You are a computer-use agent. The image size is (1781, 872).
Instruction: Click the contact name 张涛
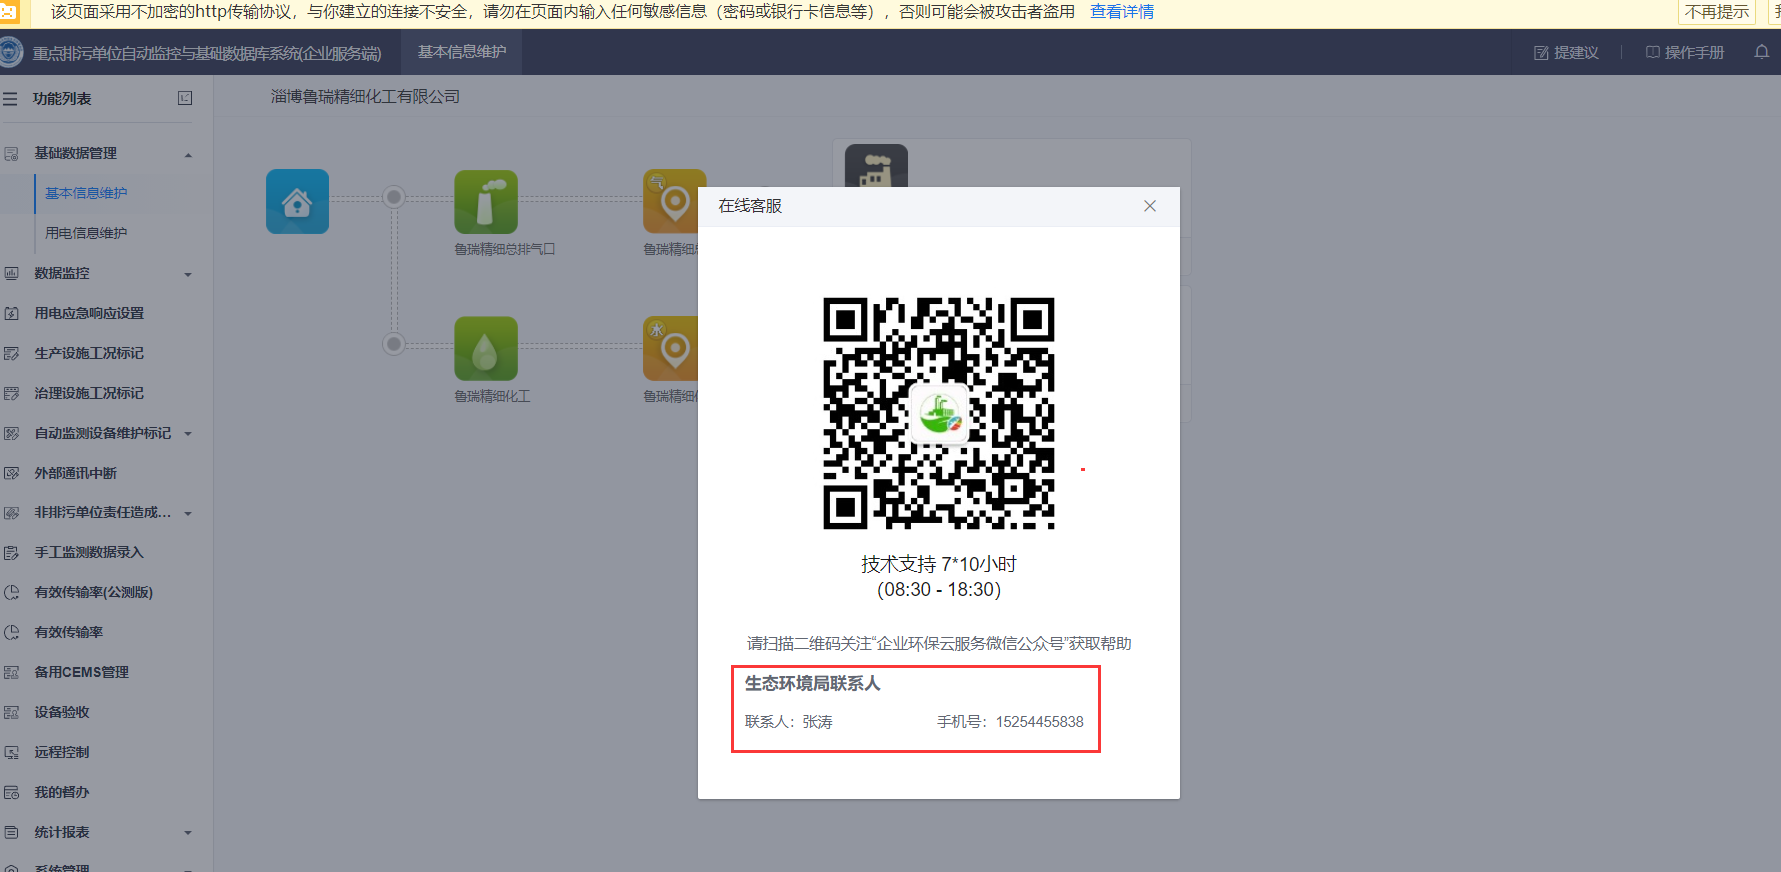pos(817,722)
